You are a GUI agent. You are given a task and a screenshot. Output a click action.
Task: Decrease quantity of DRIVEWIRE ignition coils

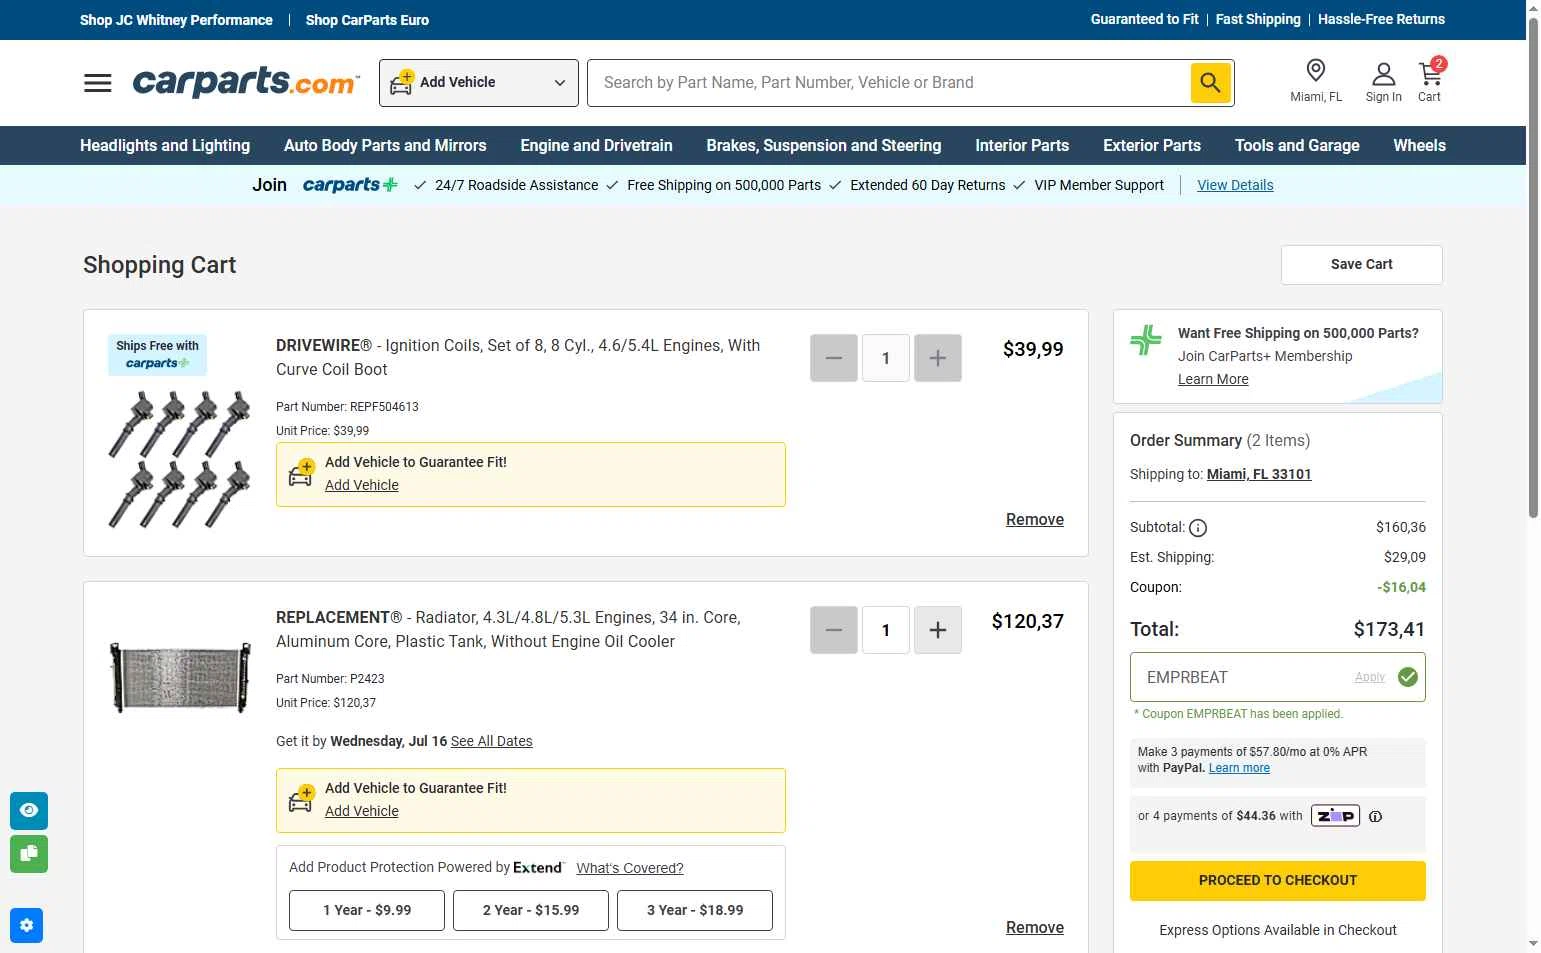(x=834, y=358)
